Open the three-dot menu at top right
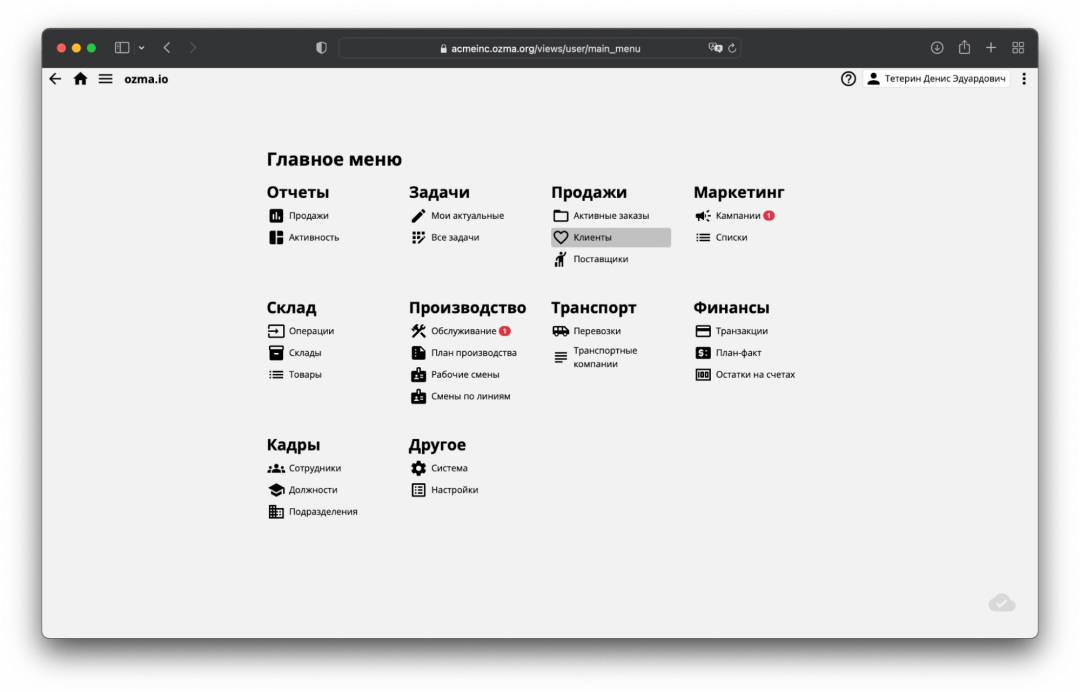Screen dimensions: 1080x694 [x=1023, y=78]
